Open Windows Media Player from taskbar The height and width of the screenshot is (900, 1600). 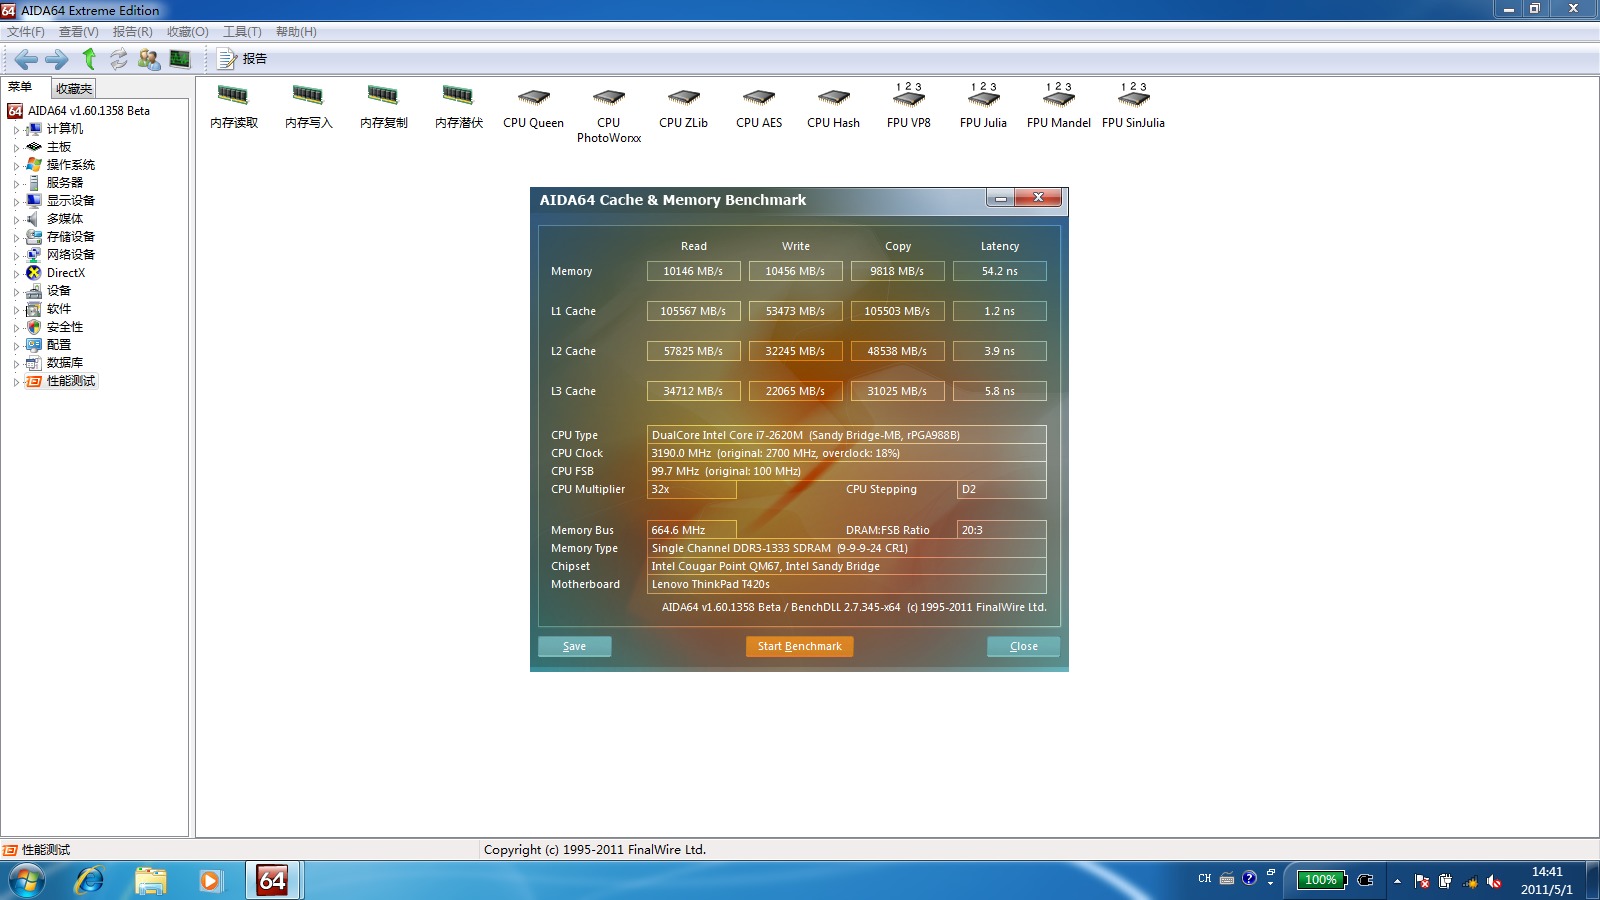[x=210, y=881]
